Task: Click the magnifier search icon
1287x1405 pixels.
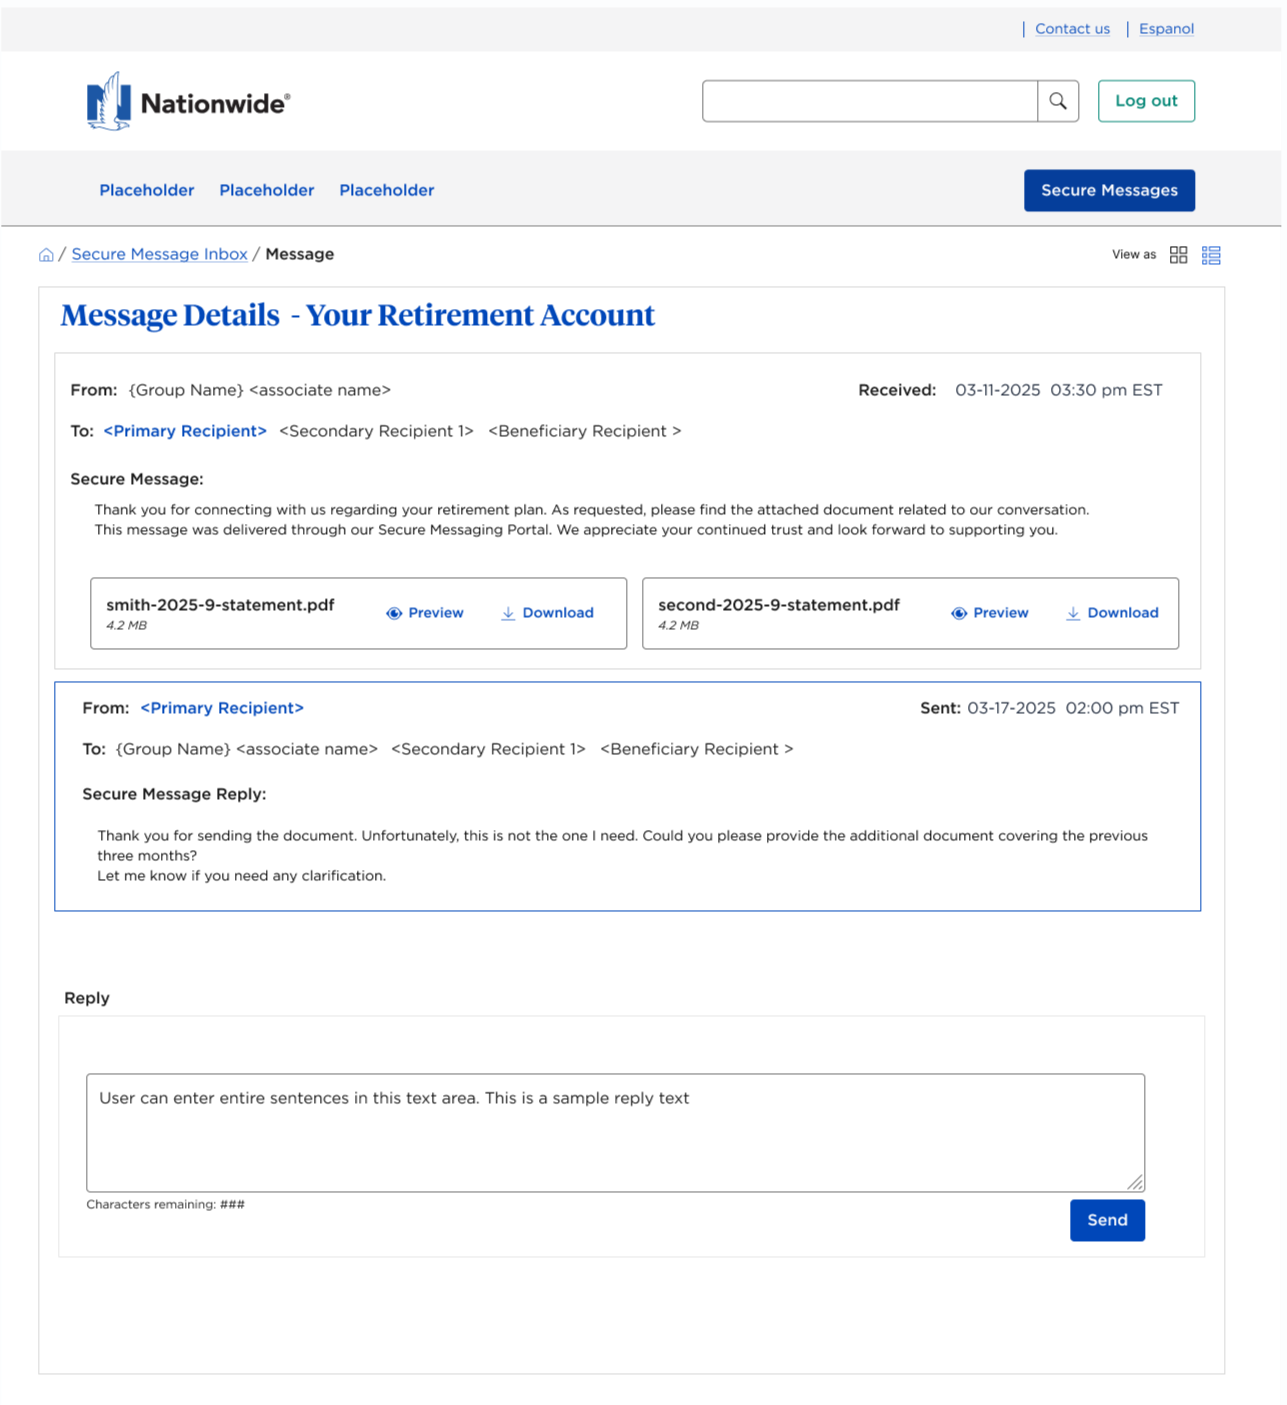Action: tap(1057, 101)
